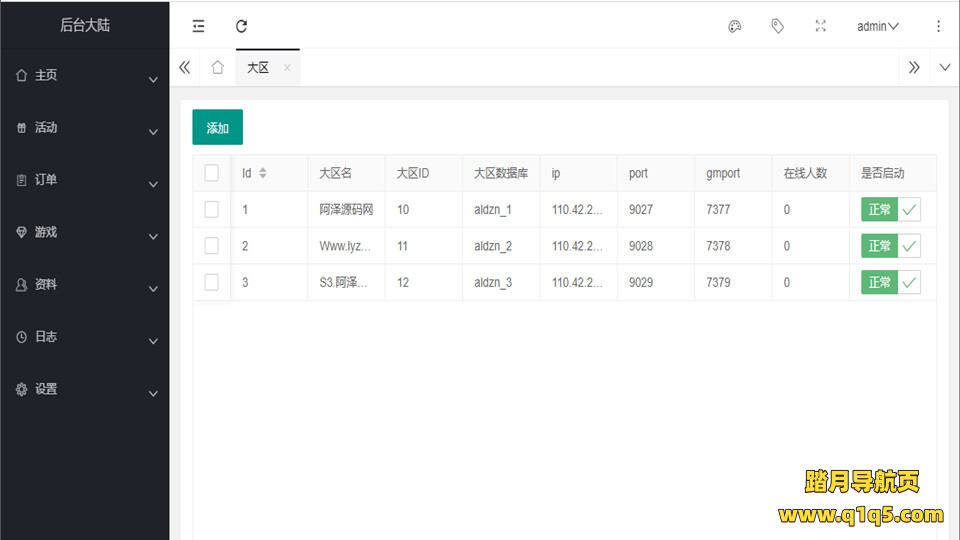Expand the 设置 sidebar menu
This screenshot has width=960, height=540.
tap(85, 390)
